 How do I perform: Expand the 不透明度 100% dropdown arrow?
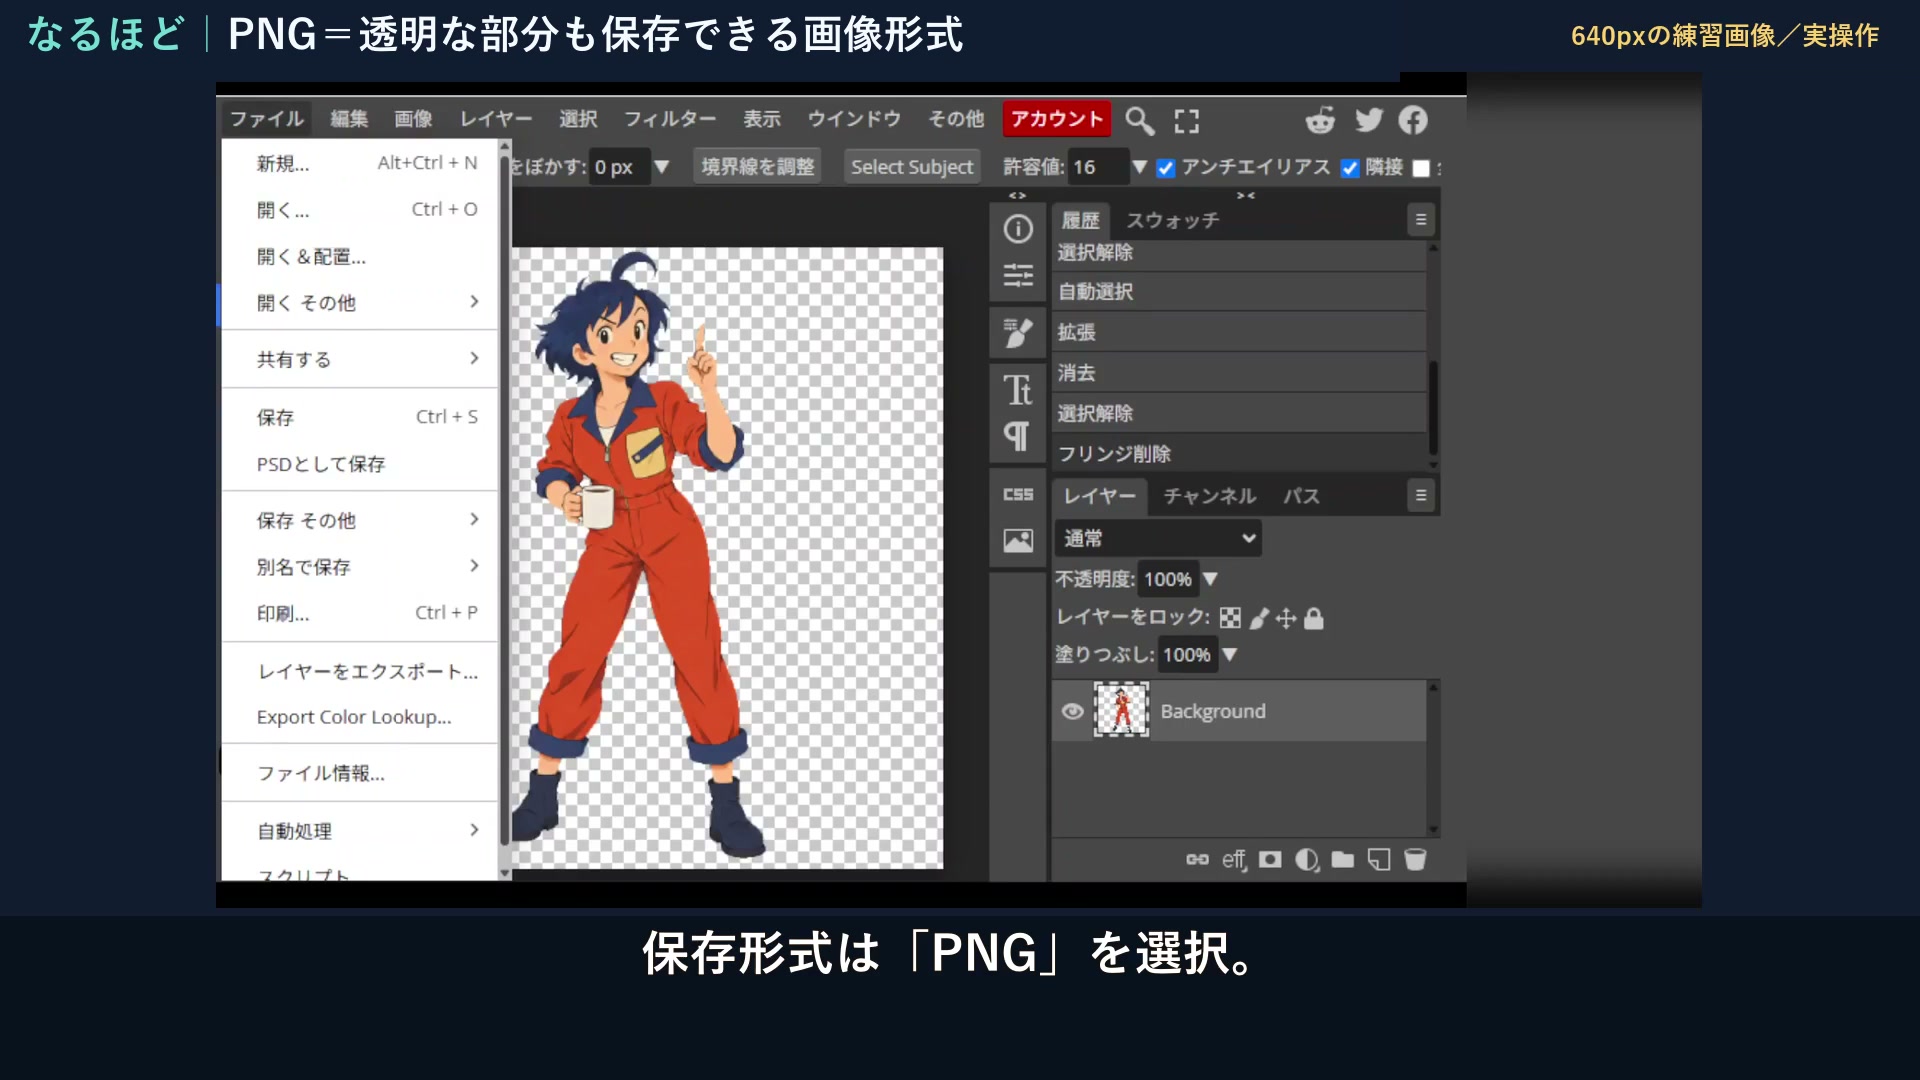coord(1210,579)
